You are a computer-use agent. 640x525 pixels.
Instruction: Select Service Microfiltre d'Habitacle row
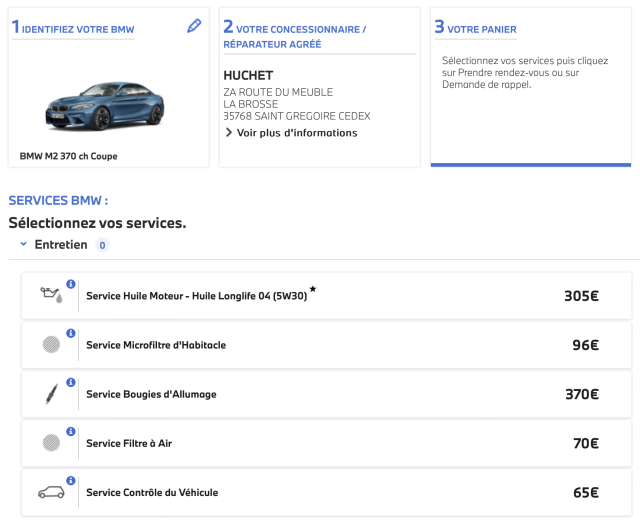[x=327, y=345]
